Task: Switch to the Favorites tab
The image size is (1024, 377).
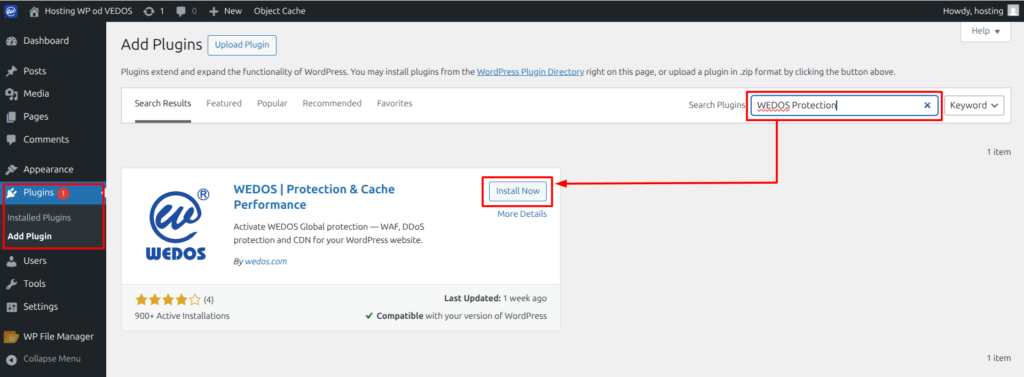Action: tap(394, 103)
